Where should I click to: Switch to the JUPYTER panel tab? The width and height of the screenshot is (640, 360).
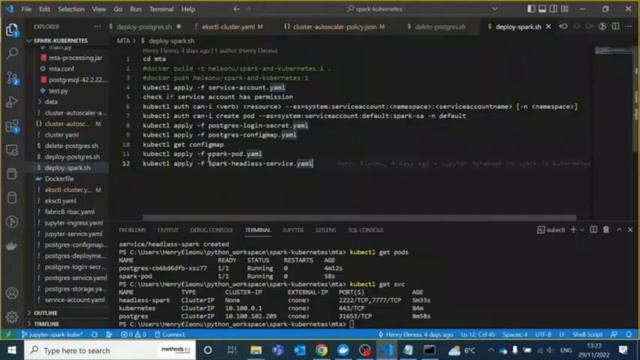293,230
